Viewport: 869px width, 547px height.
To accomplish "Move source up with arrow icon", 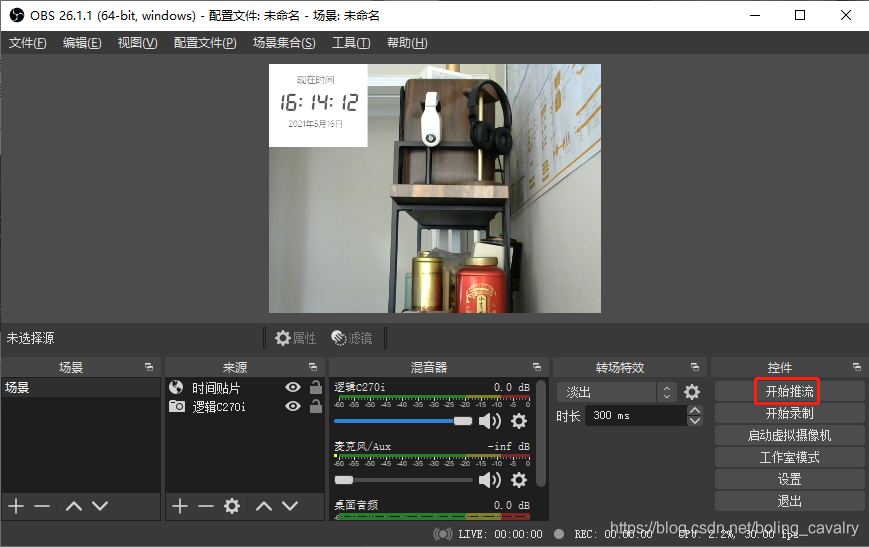I will pyautogui.click(x=264, y=506).
